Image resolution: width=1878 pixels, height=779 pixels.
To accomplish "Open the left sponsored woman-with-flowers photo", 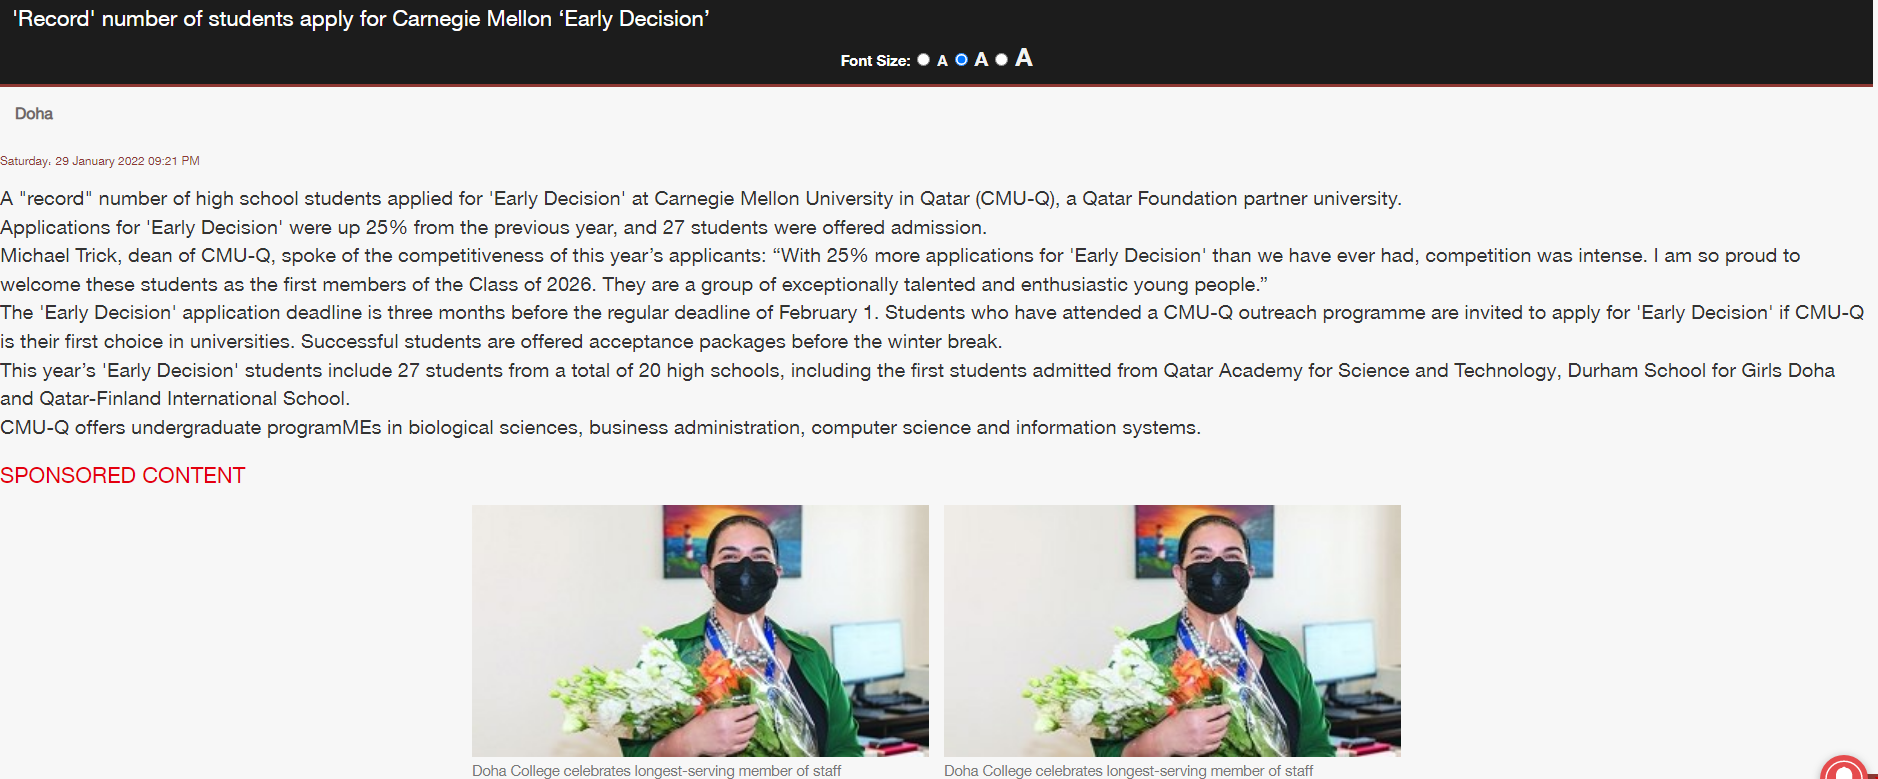I will [x=700, y=631].
